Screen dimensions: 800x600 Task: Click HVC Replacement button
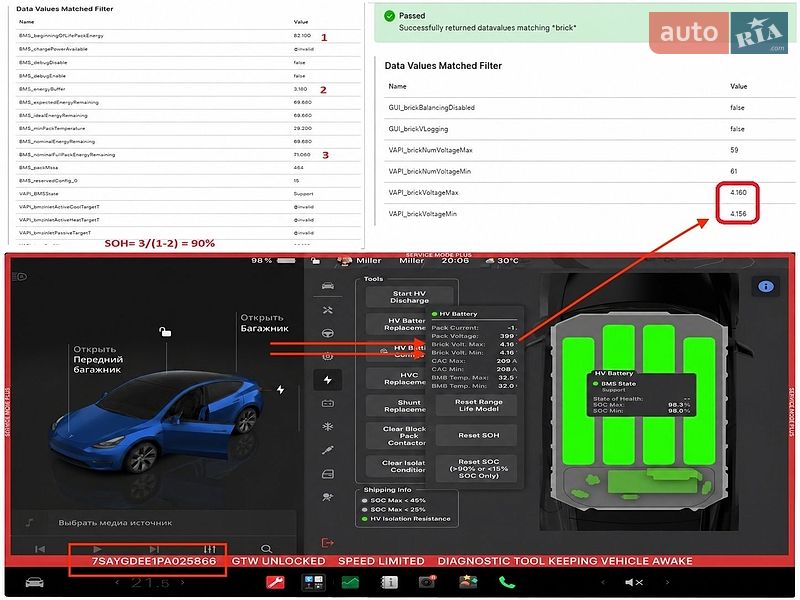coord(396,379)
